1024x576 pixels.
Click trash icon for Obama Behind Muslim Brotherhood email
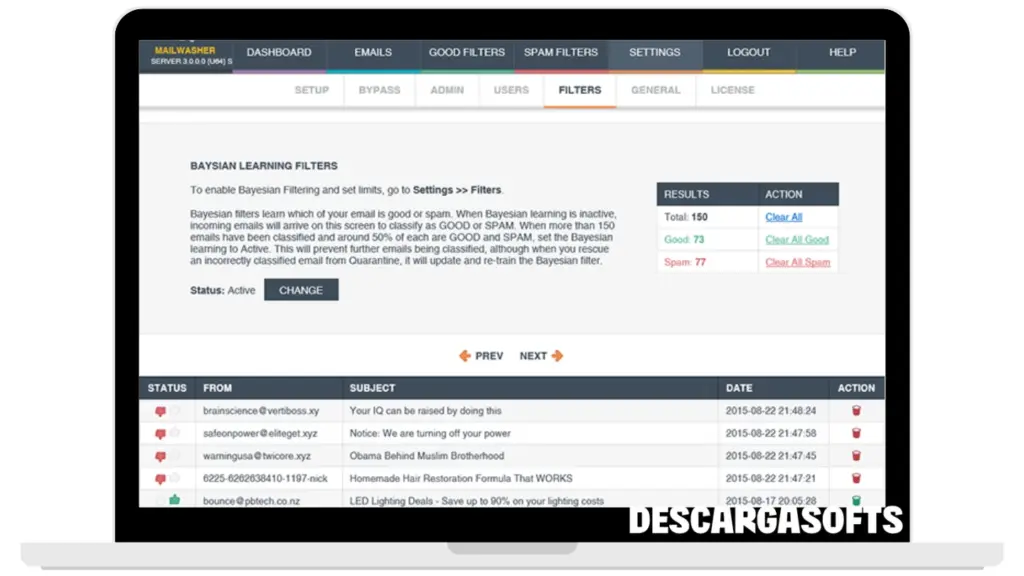(x=856, y=456)
